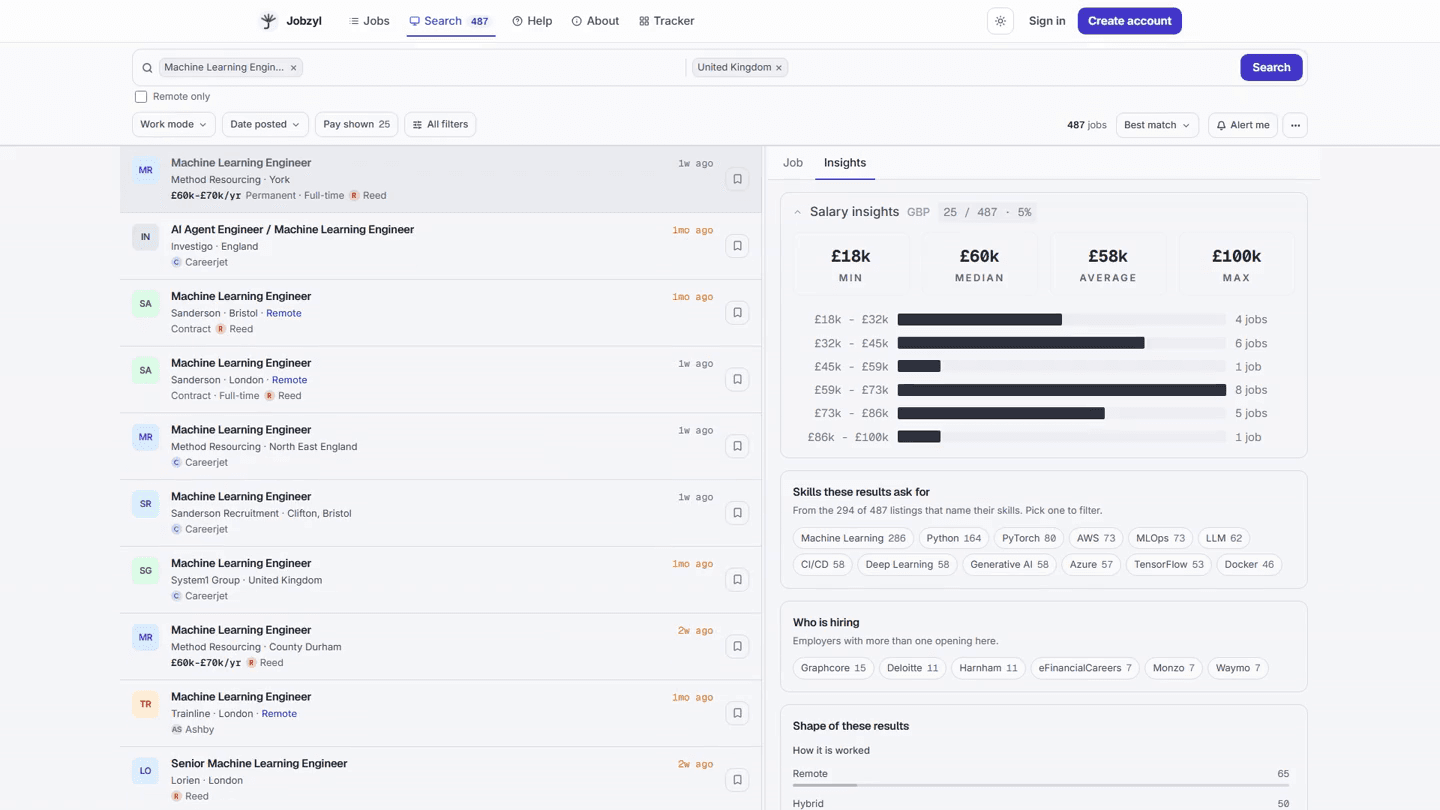Click the search magnifier icon
This screenshot has height=810, width=1440.
click(147, 68)
